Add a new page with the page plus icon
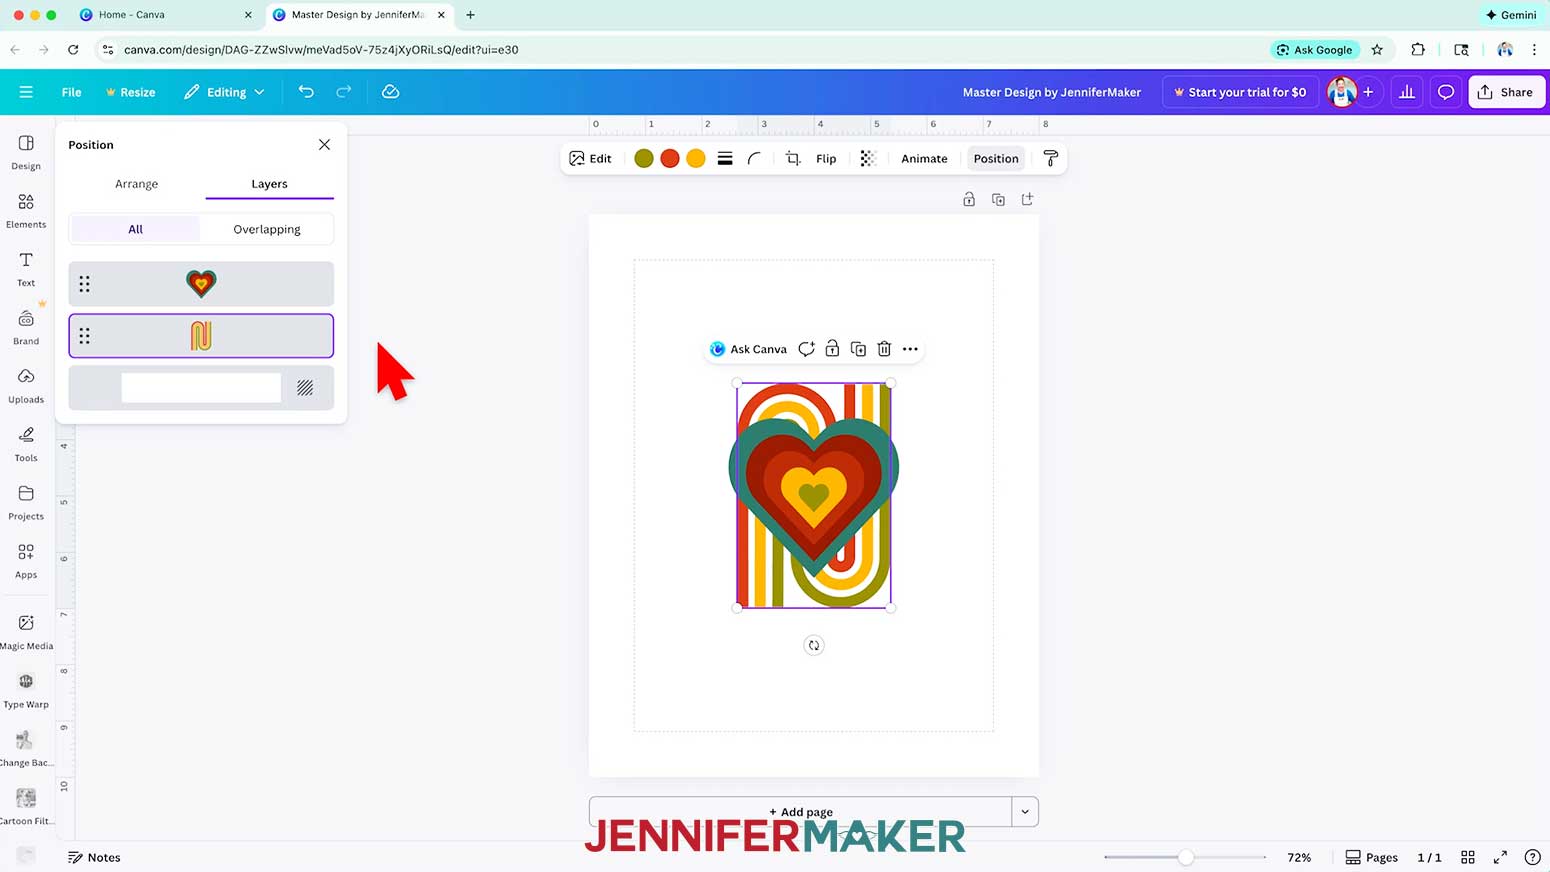 click(x=1027, y=199)
